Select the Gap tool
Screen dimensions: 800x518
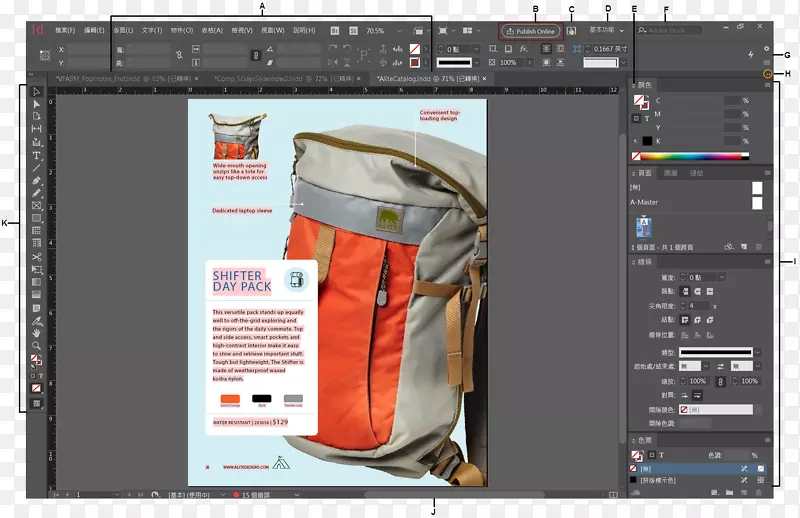36,129
